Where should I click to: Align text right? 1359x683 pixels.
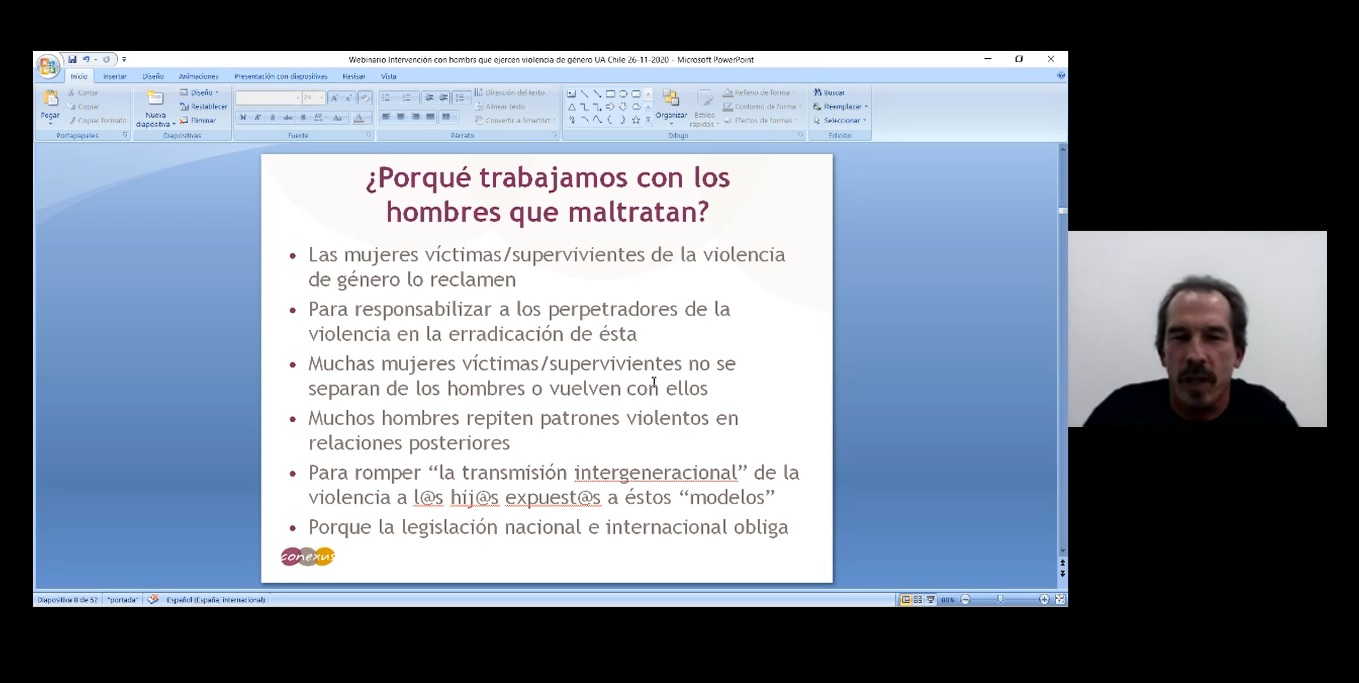(x=415, y=116)
